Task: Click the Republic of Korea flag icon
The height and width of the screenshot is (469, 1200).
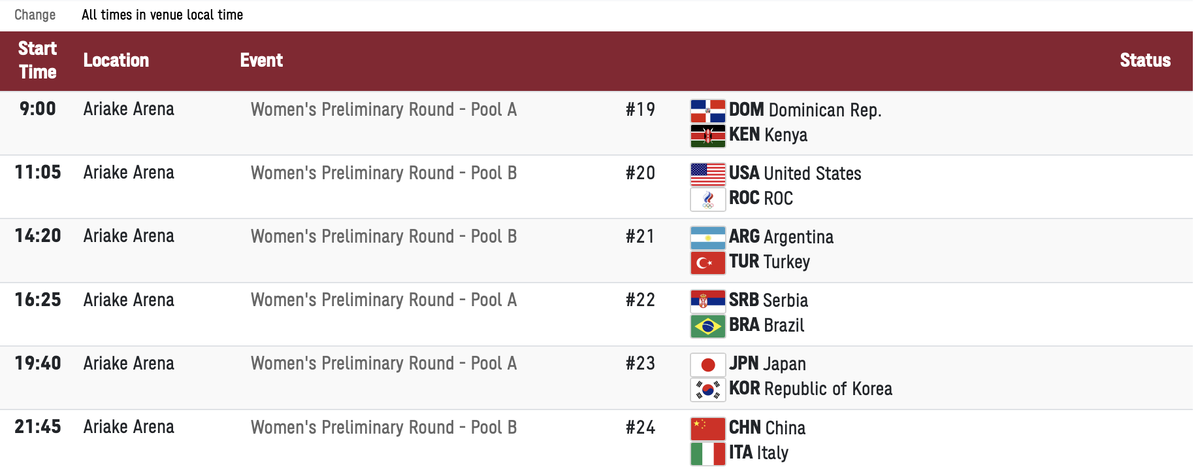Action: (708, 389)
